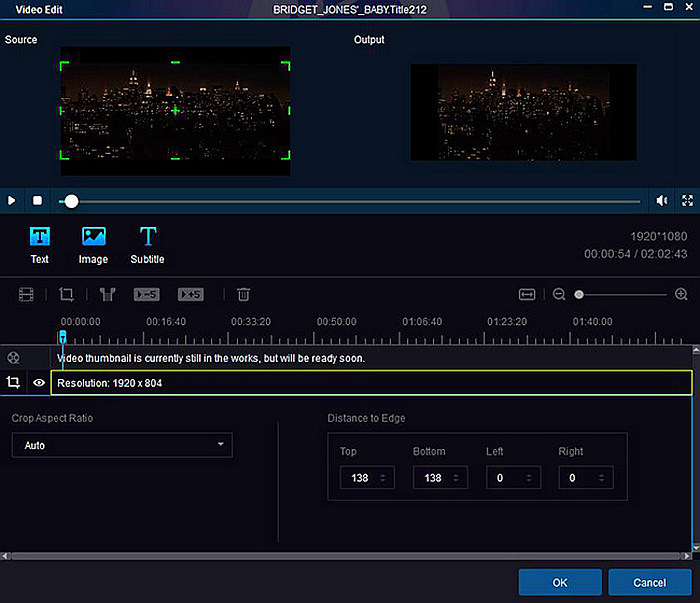Click the Left distance field

pos(513,478)
